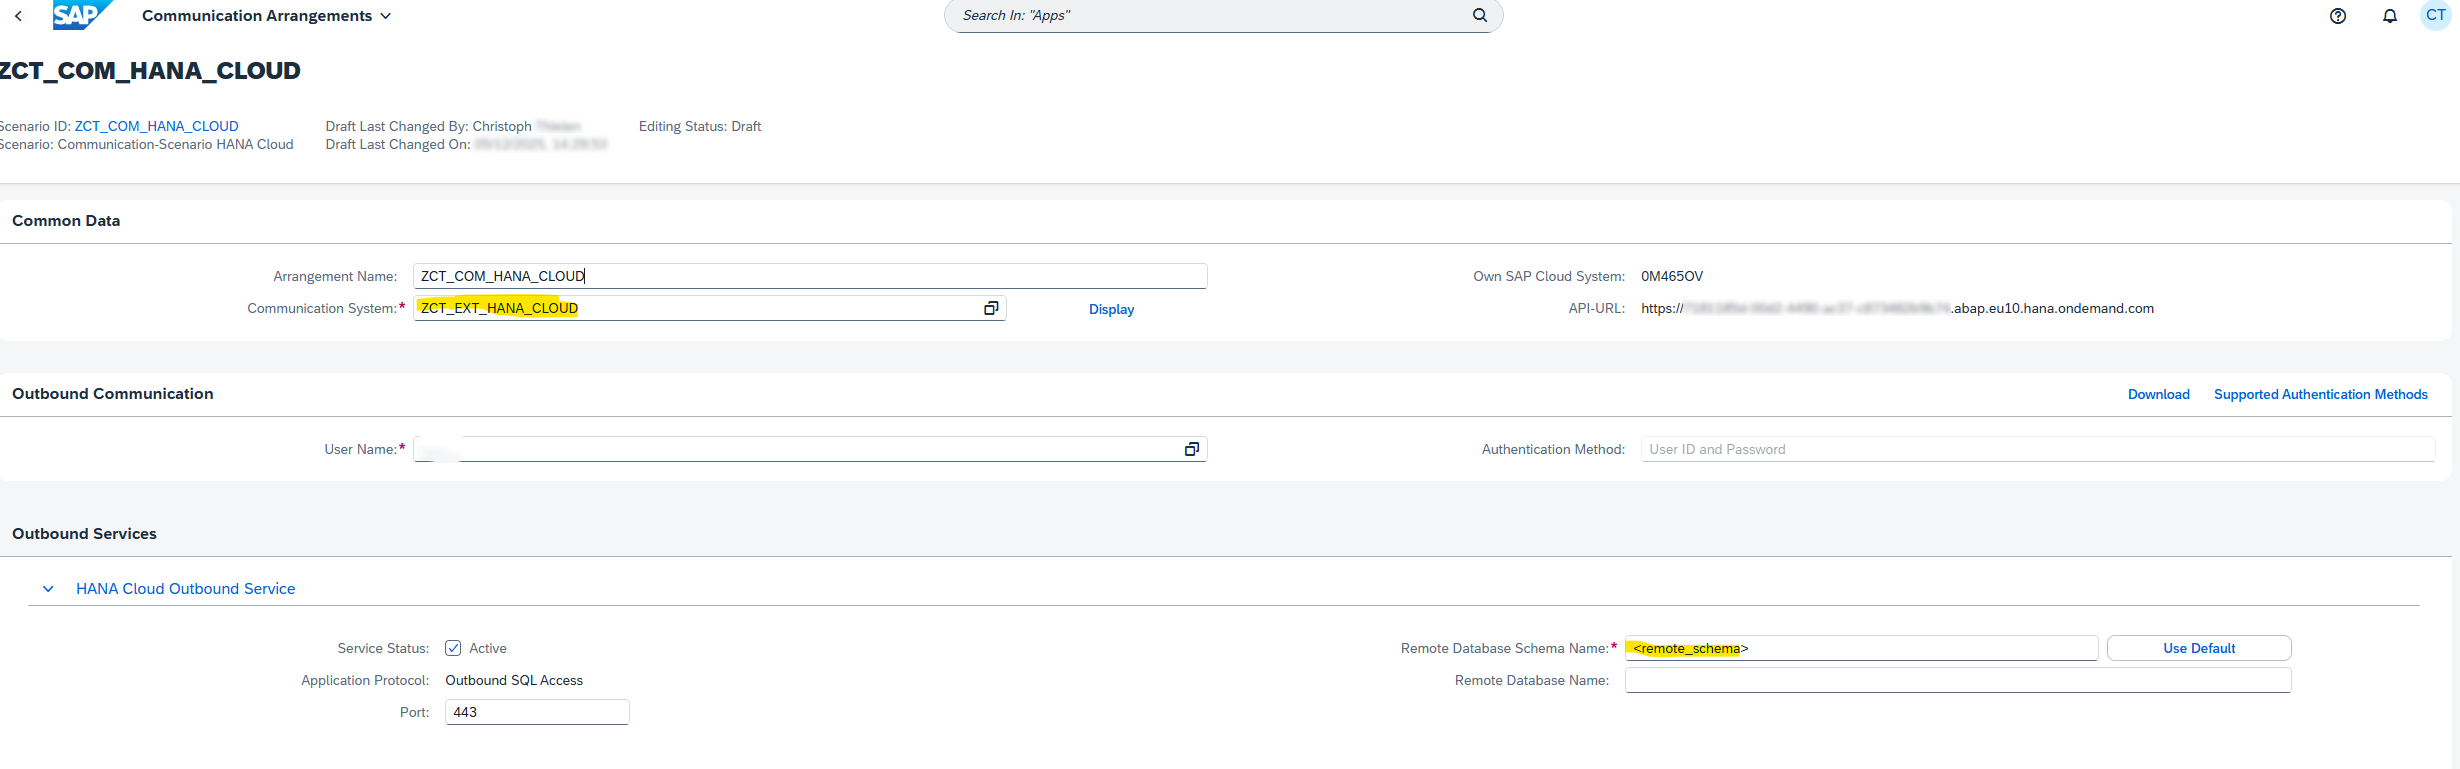
Task: Open value help for User Name
Action: click(x=1191, y=449)
